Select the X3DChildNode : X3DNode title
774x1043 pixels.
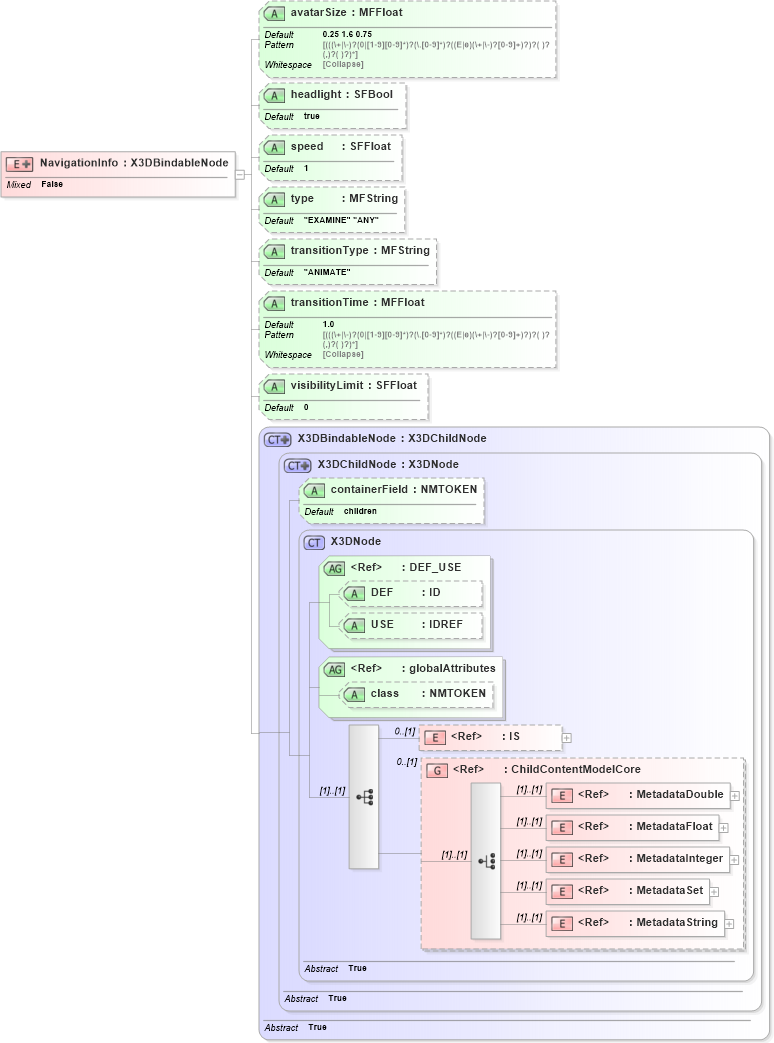388,464
